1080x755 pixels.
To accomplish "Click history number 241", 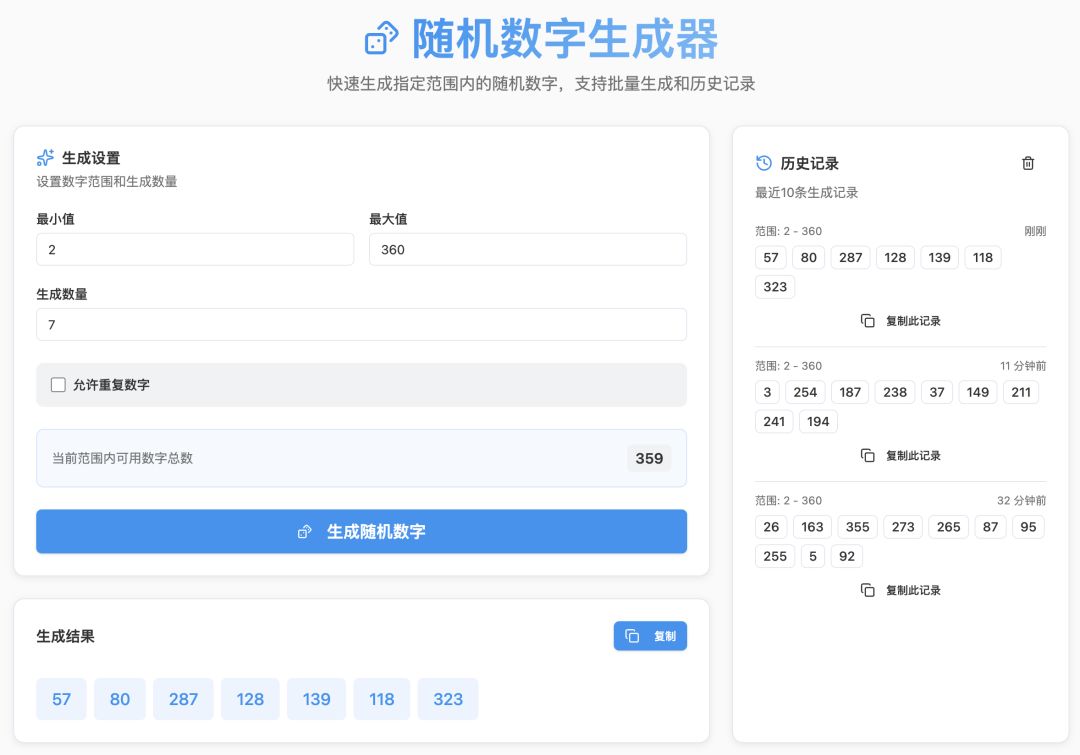I will 774,422.
